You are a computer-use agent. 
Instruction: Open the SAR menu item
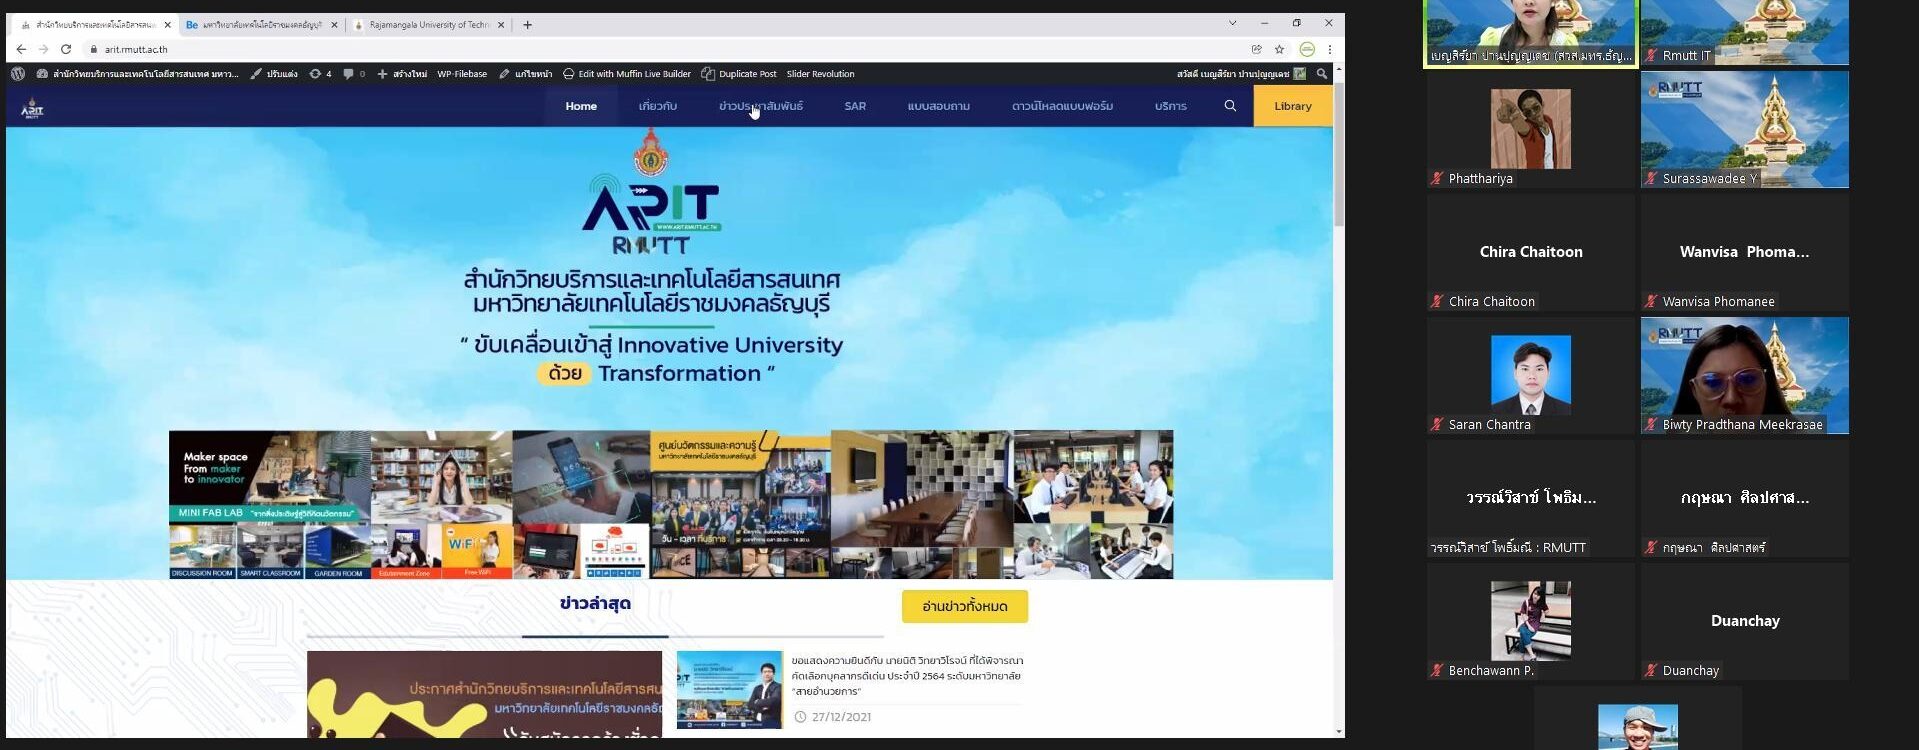point(855,106)
